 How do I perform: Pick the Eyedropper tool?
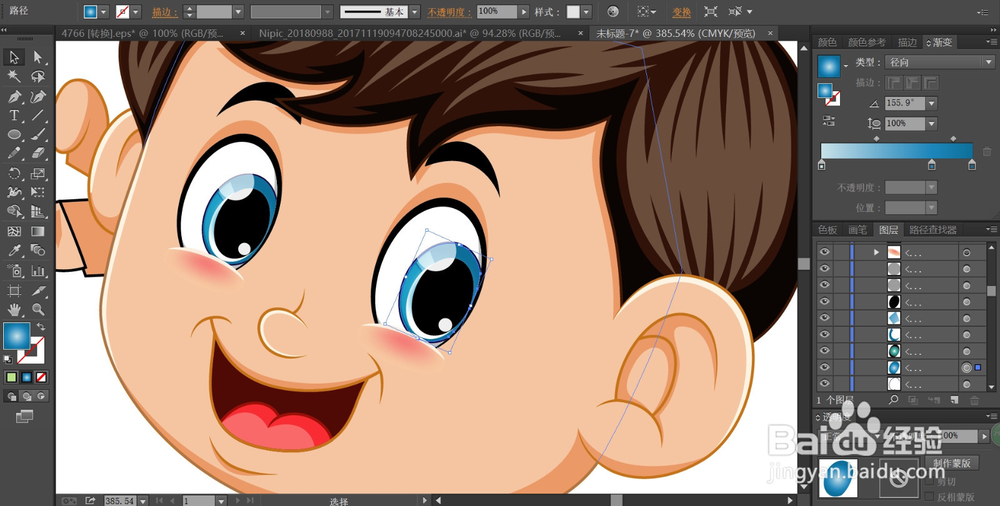pyautogui.click(x=14, y=250)
